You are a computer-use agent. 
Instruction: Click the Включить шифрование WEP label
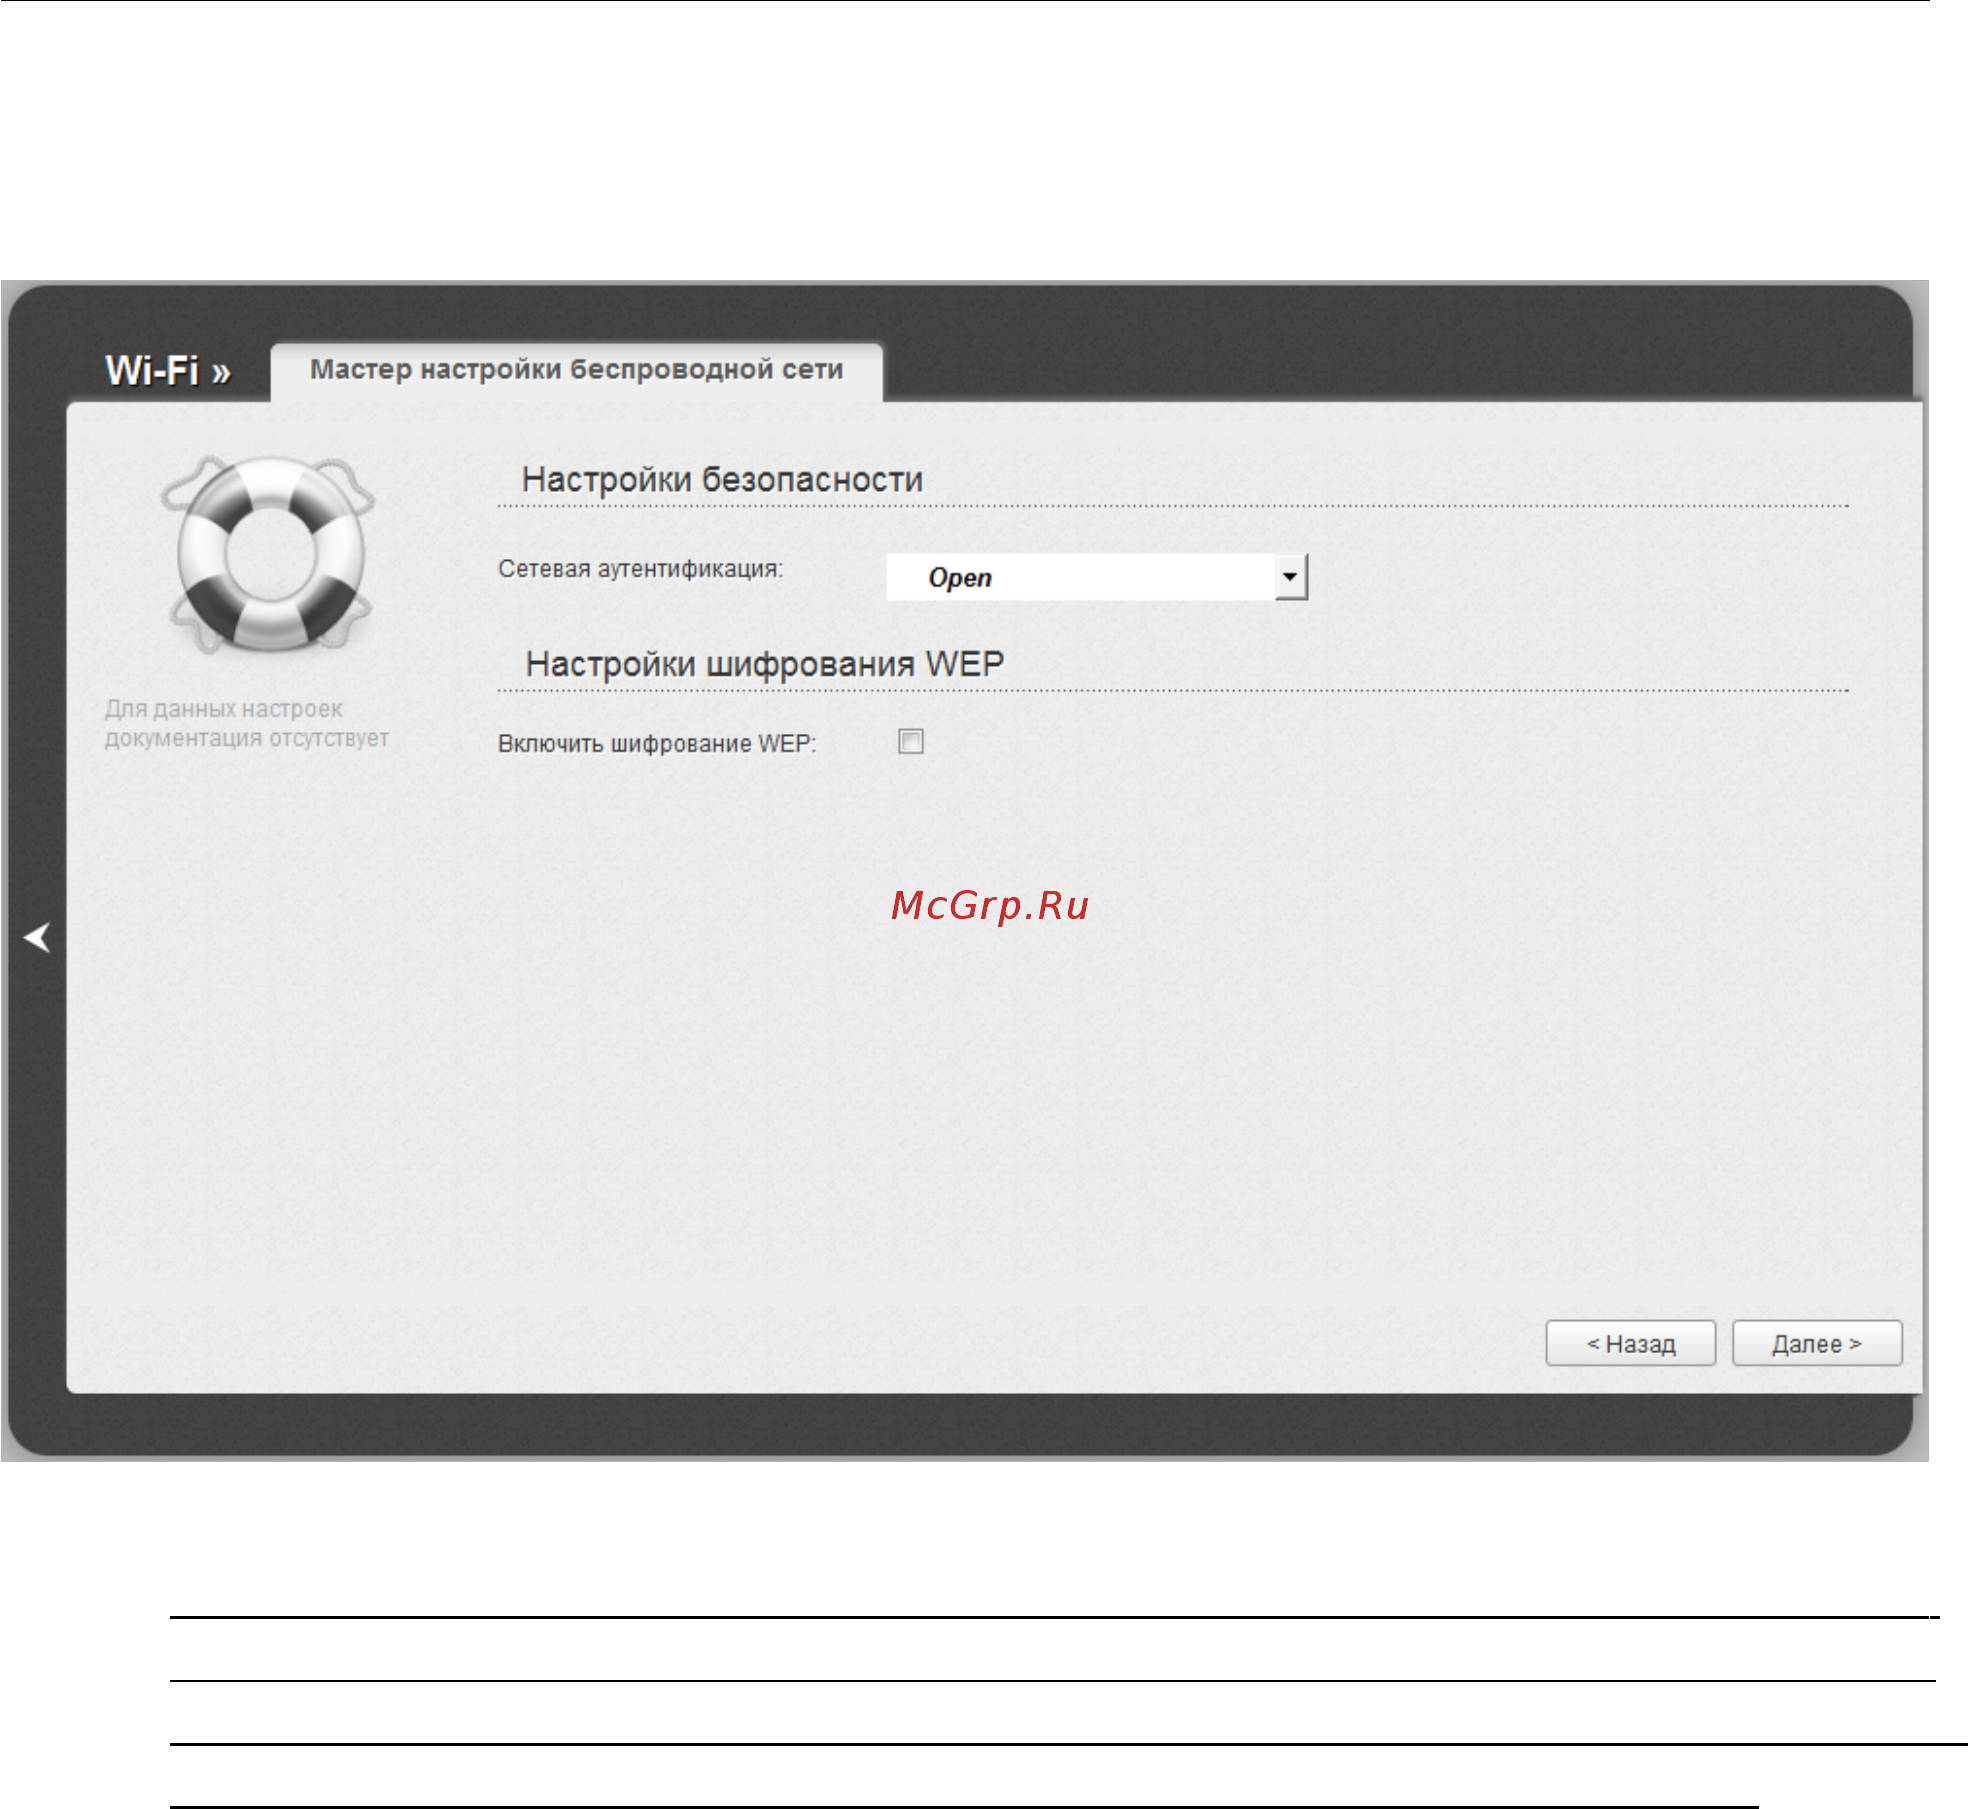657,744
